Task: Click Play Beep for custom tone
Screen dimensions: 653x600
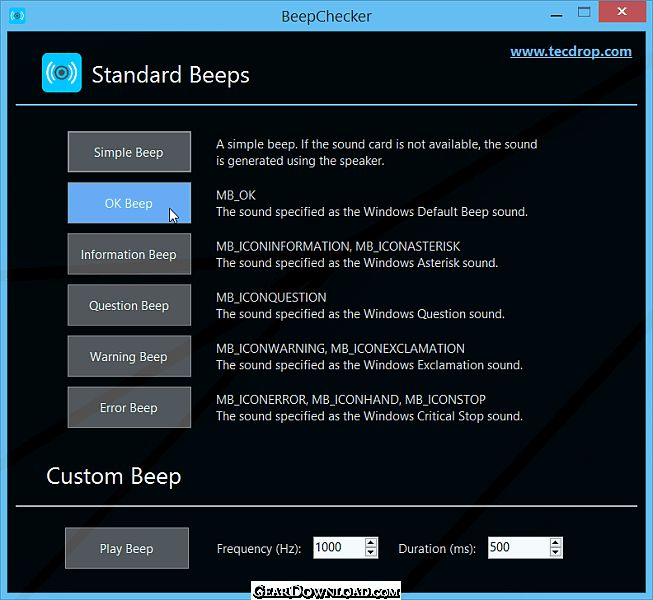Action: click(x=127, y=548)
